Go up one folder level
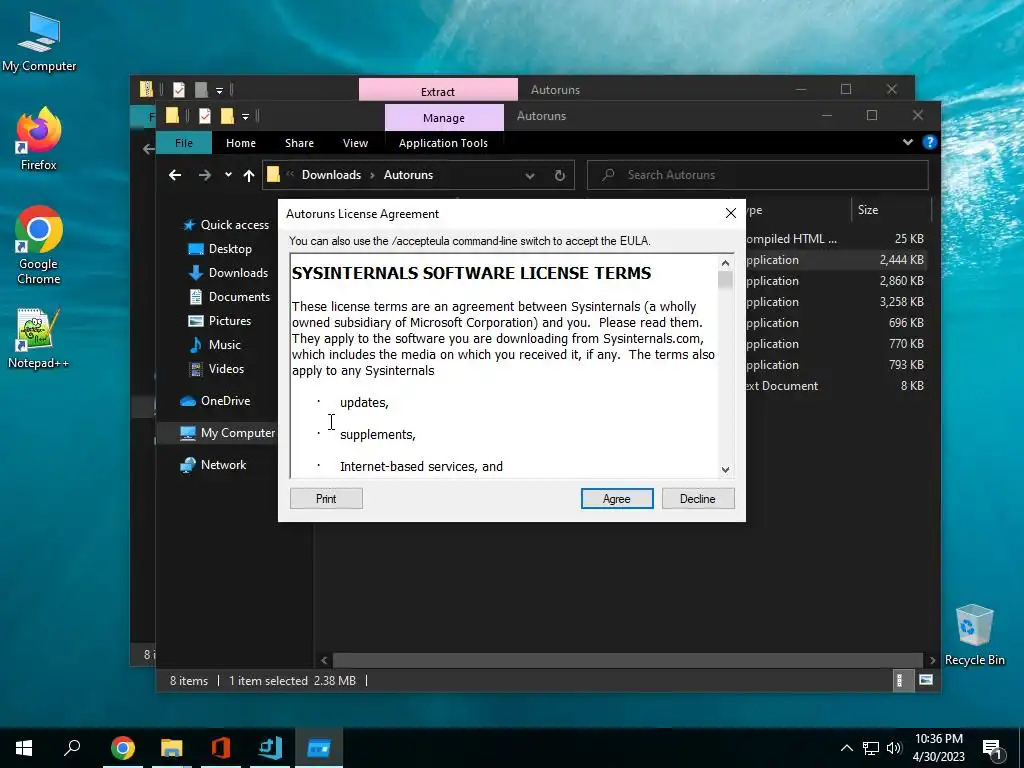 (249, 175)
